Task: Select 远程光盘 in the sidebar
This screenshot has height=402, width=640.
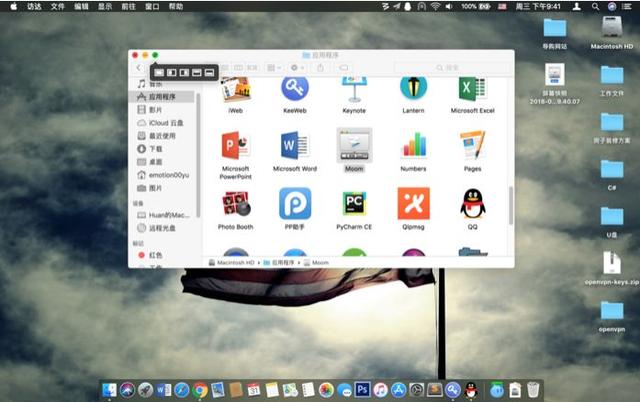Action: 162,228
